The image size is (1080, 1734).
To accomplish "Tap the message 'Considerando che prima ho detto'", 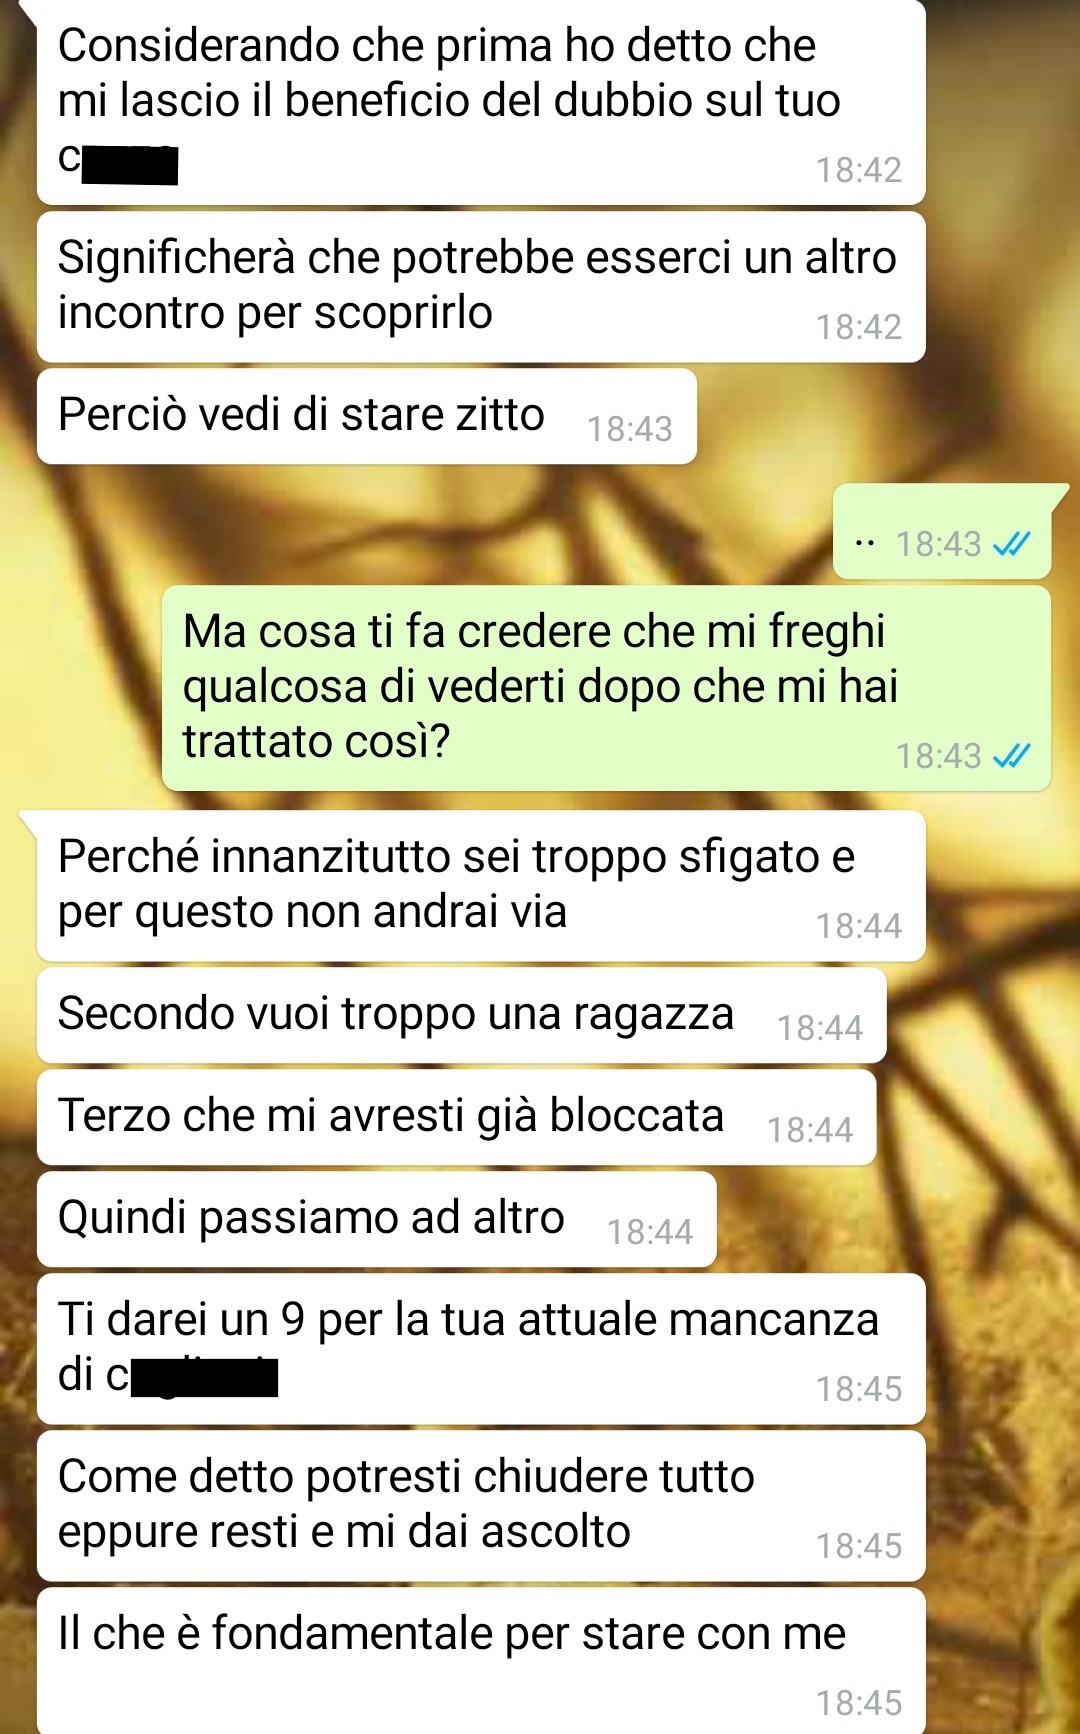I will pos(481,102).
